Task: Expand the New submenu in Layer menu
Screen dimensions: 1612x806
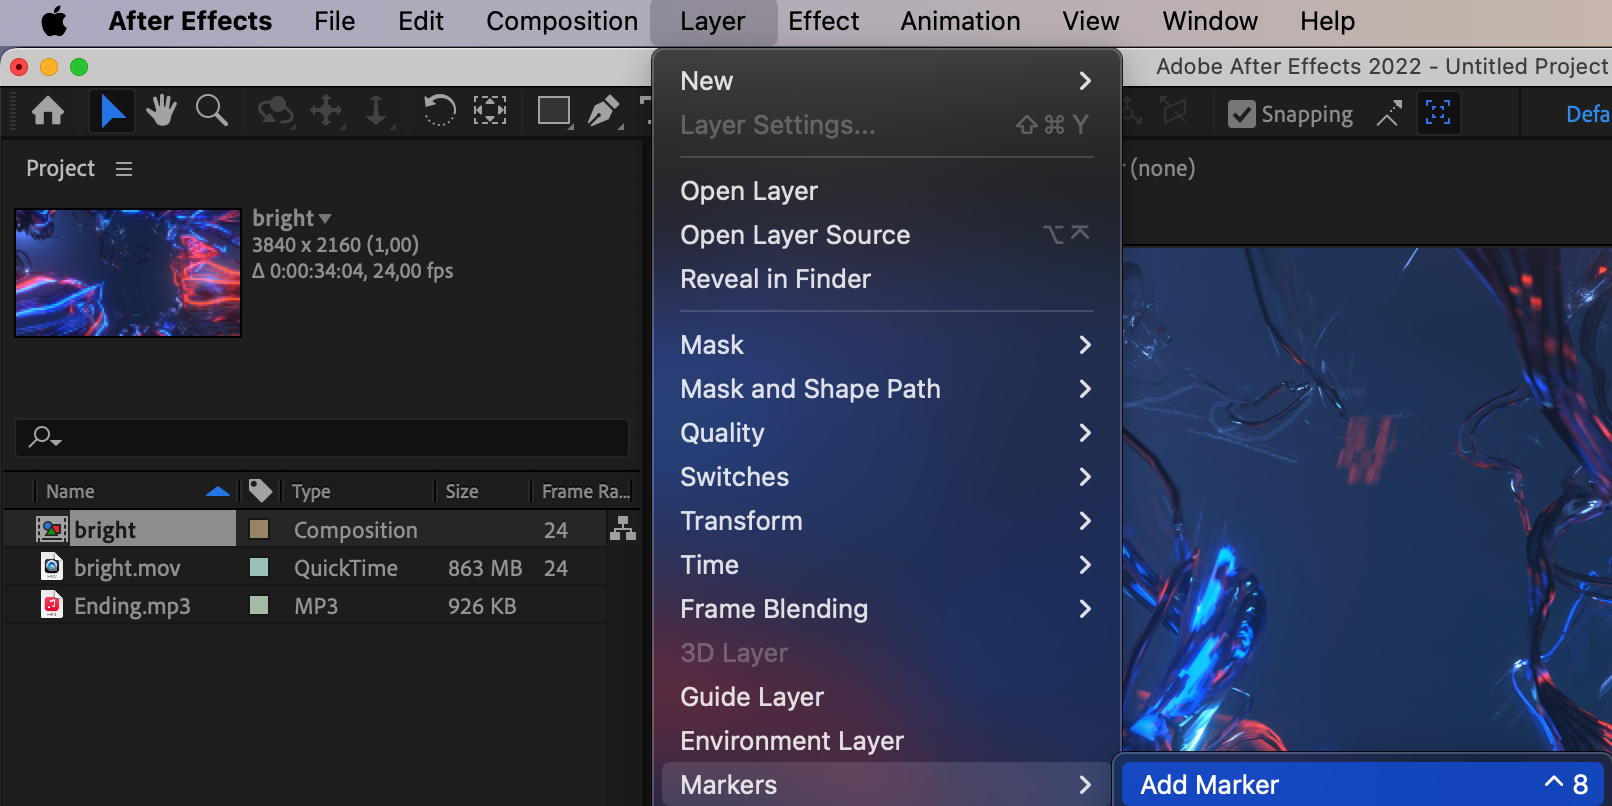Action: tap(886, 81)
